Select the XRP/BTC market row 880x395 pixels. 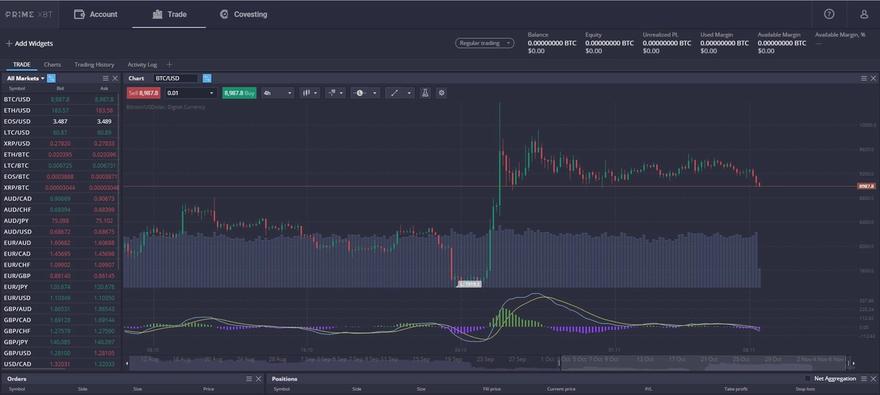coord(61,187)
